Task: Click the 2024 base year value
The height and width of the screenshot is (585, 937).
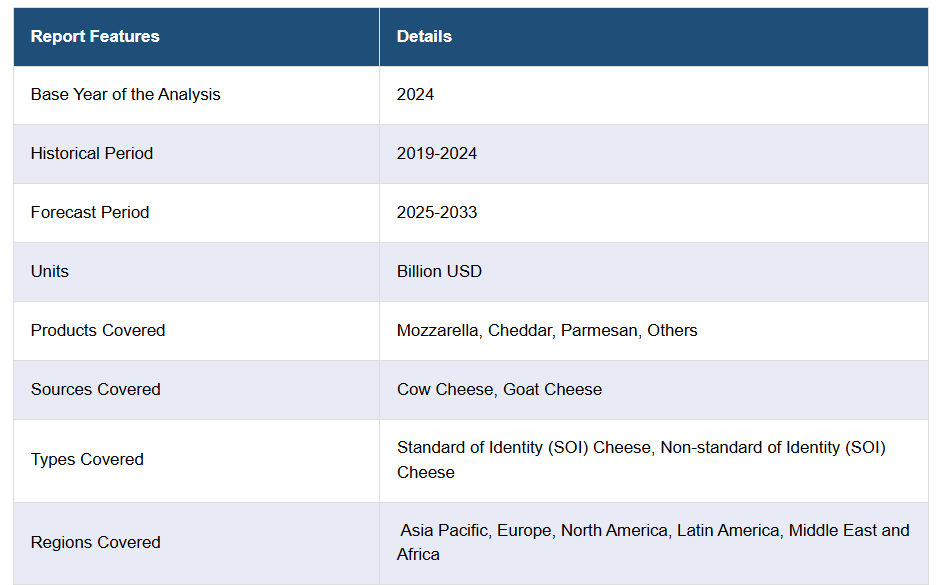Action: pyautogui.click(x=415, y=94)
